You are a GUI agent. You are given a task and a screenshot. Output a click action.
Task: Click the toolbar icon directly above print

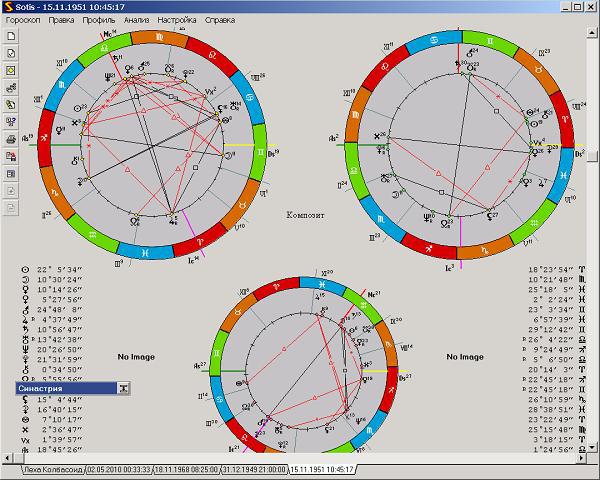(10, 121)
